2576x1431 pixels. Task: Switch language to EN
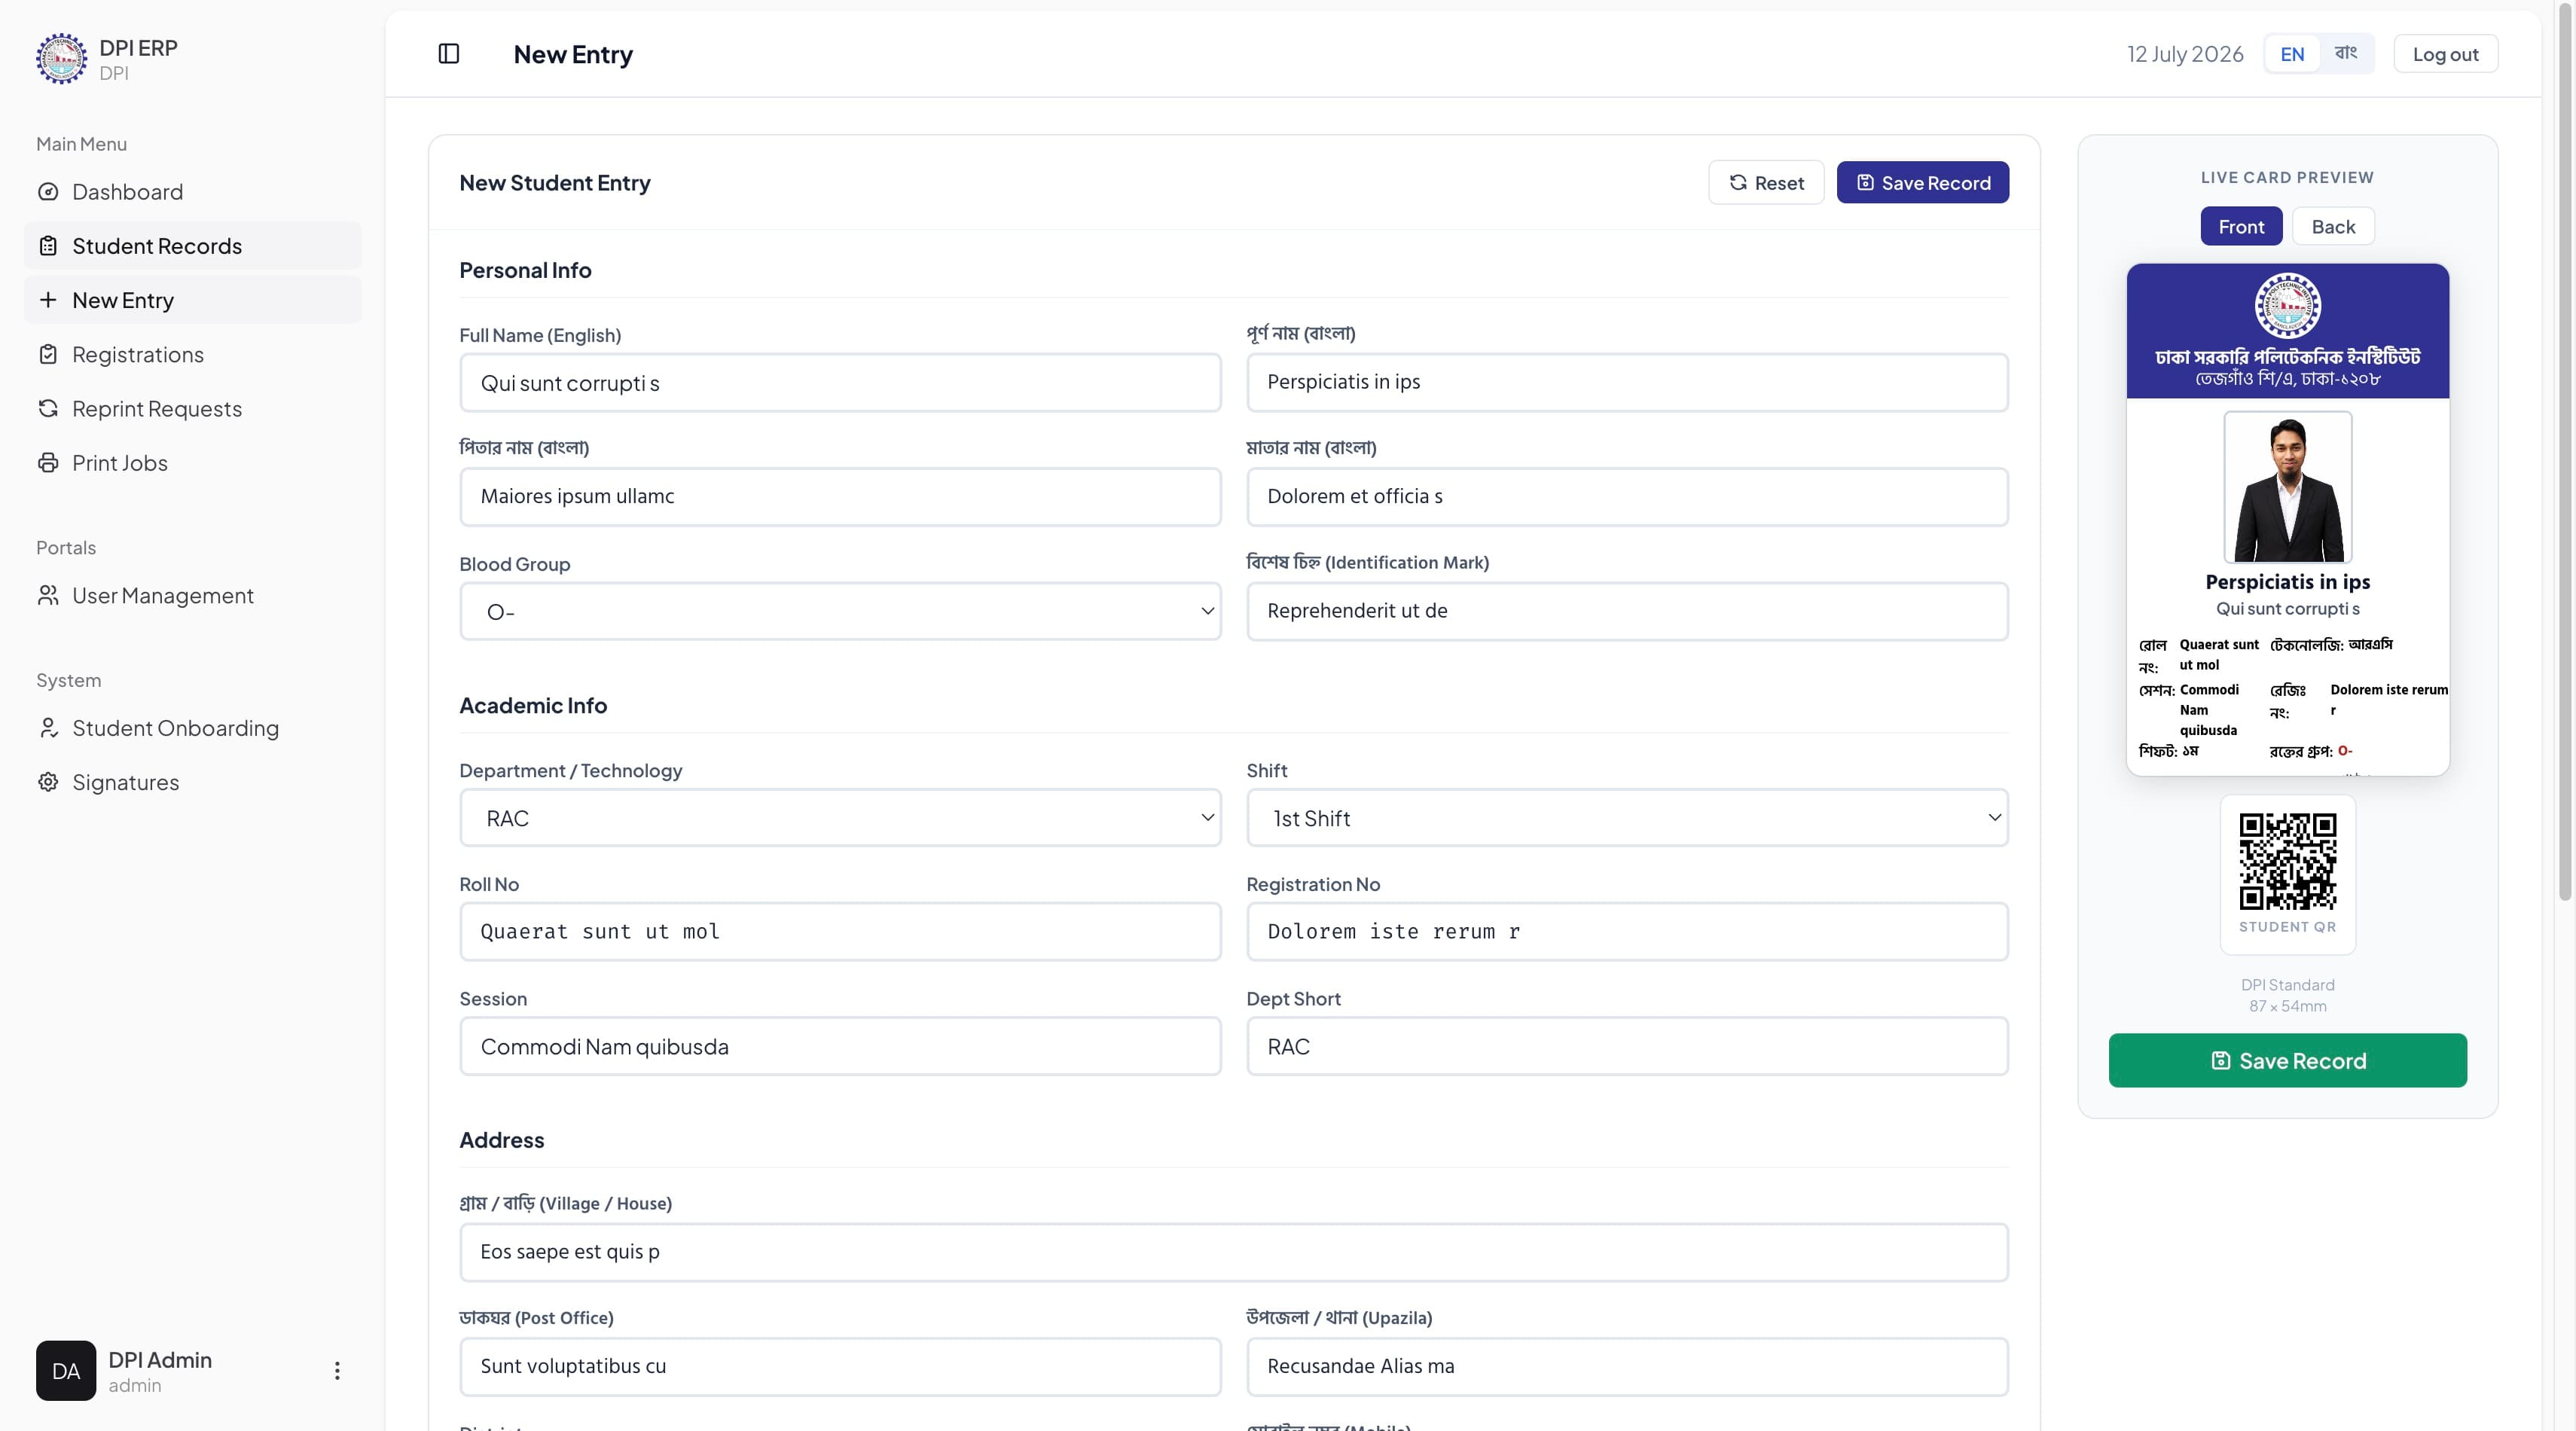pos(2292,54)
